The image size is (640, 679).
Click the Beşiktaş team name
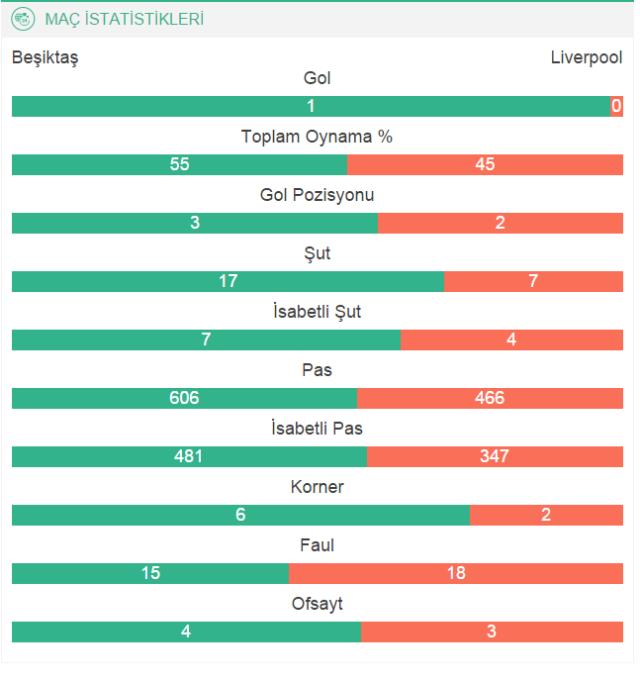45,58
